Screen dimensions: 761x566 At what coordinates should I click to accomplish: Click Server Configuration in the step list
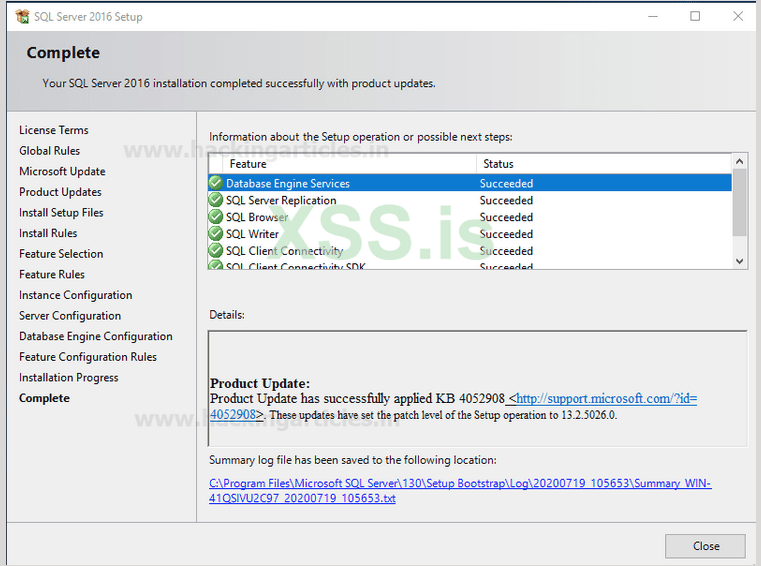[70, 316]
